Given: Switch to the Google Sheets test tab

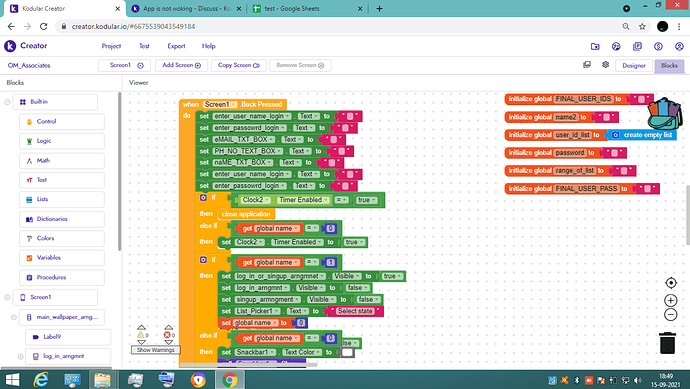Looking at the screenshot, I should [x=306, y=8].
